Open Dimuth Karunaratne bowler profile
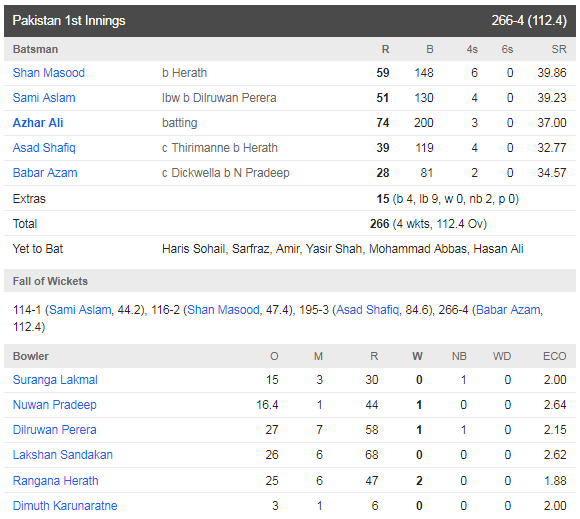The width and height of the screenshot is (580, 519). [x=65, y=506]
